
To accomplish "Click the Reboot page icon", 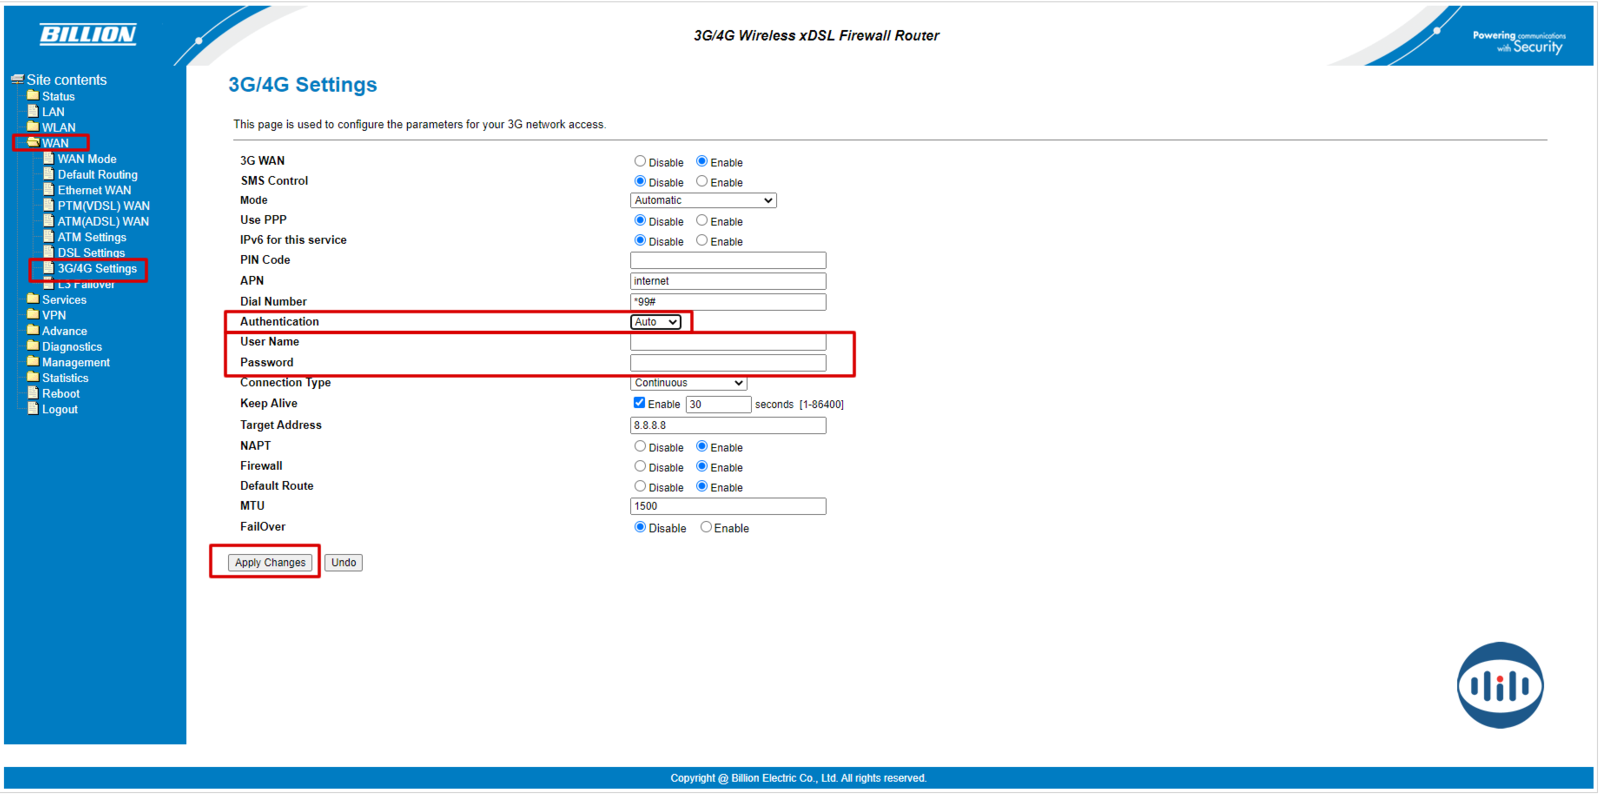I will point(33,393).
